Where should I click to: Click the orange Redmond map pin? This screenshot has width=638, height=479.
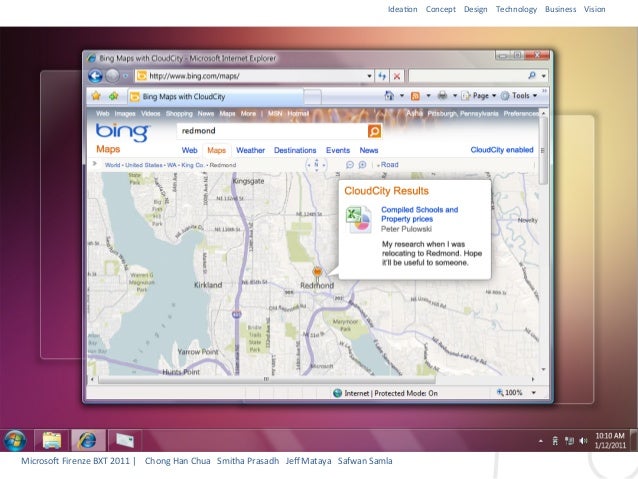tap(317, 272)
